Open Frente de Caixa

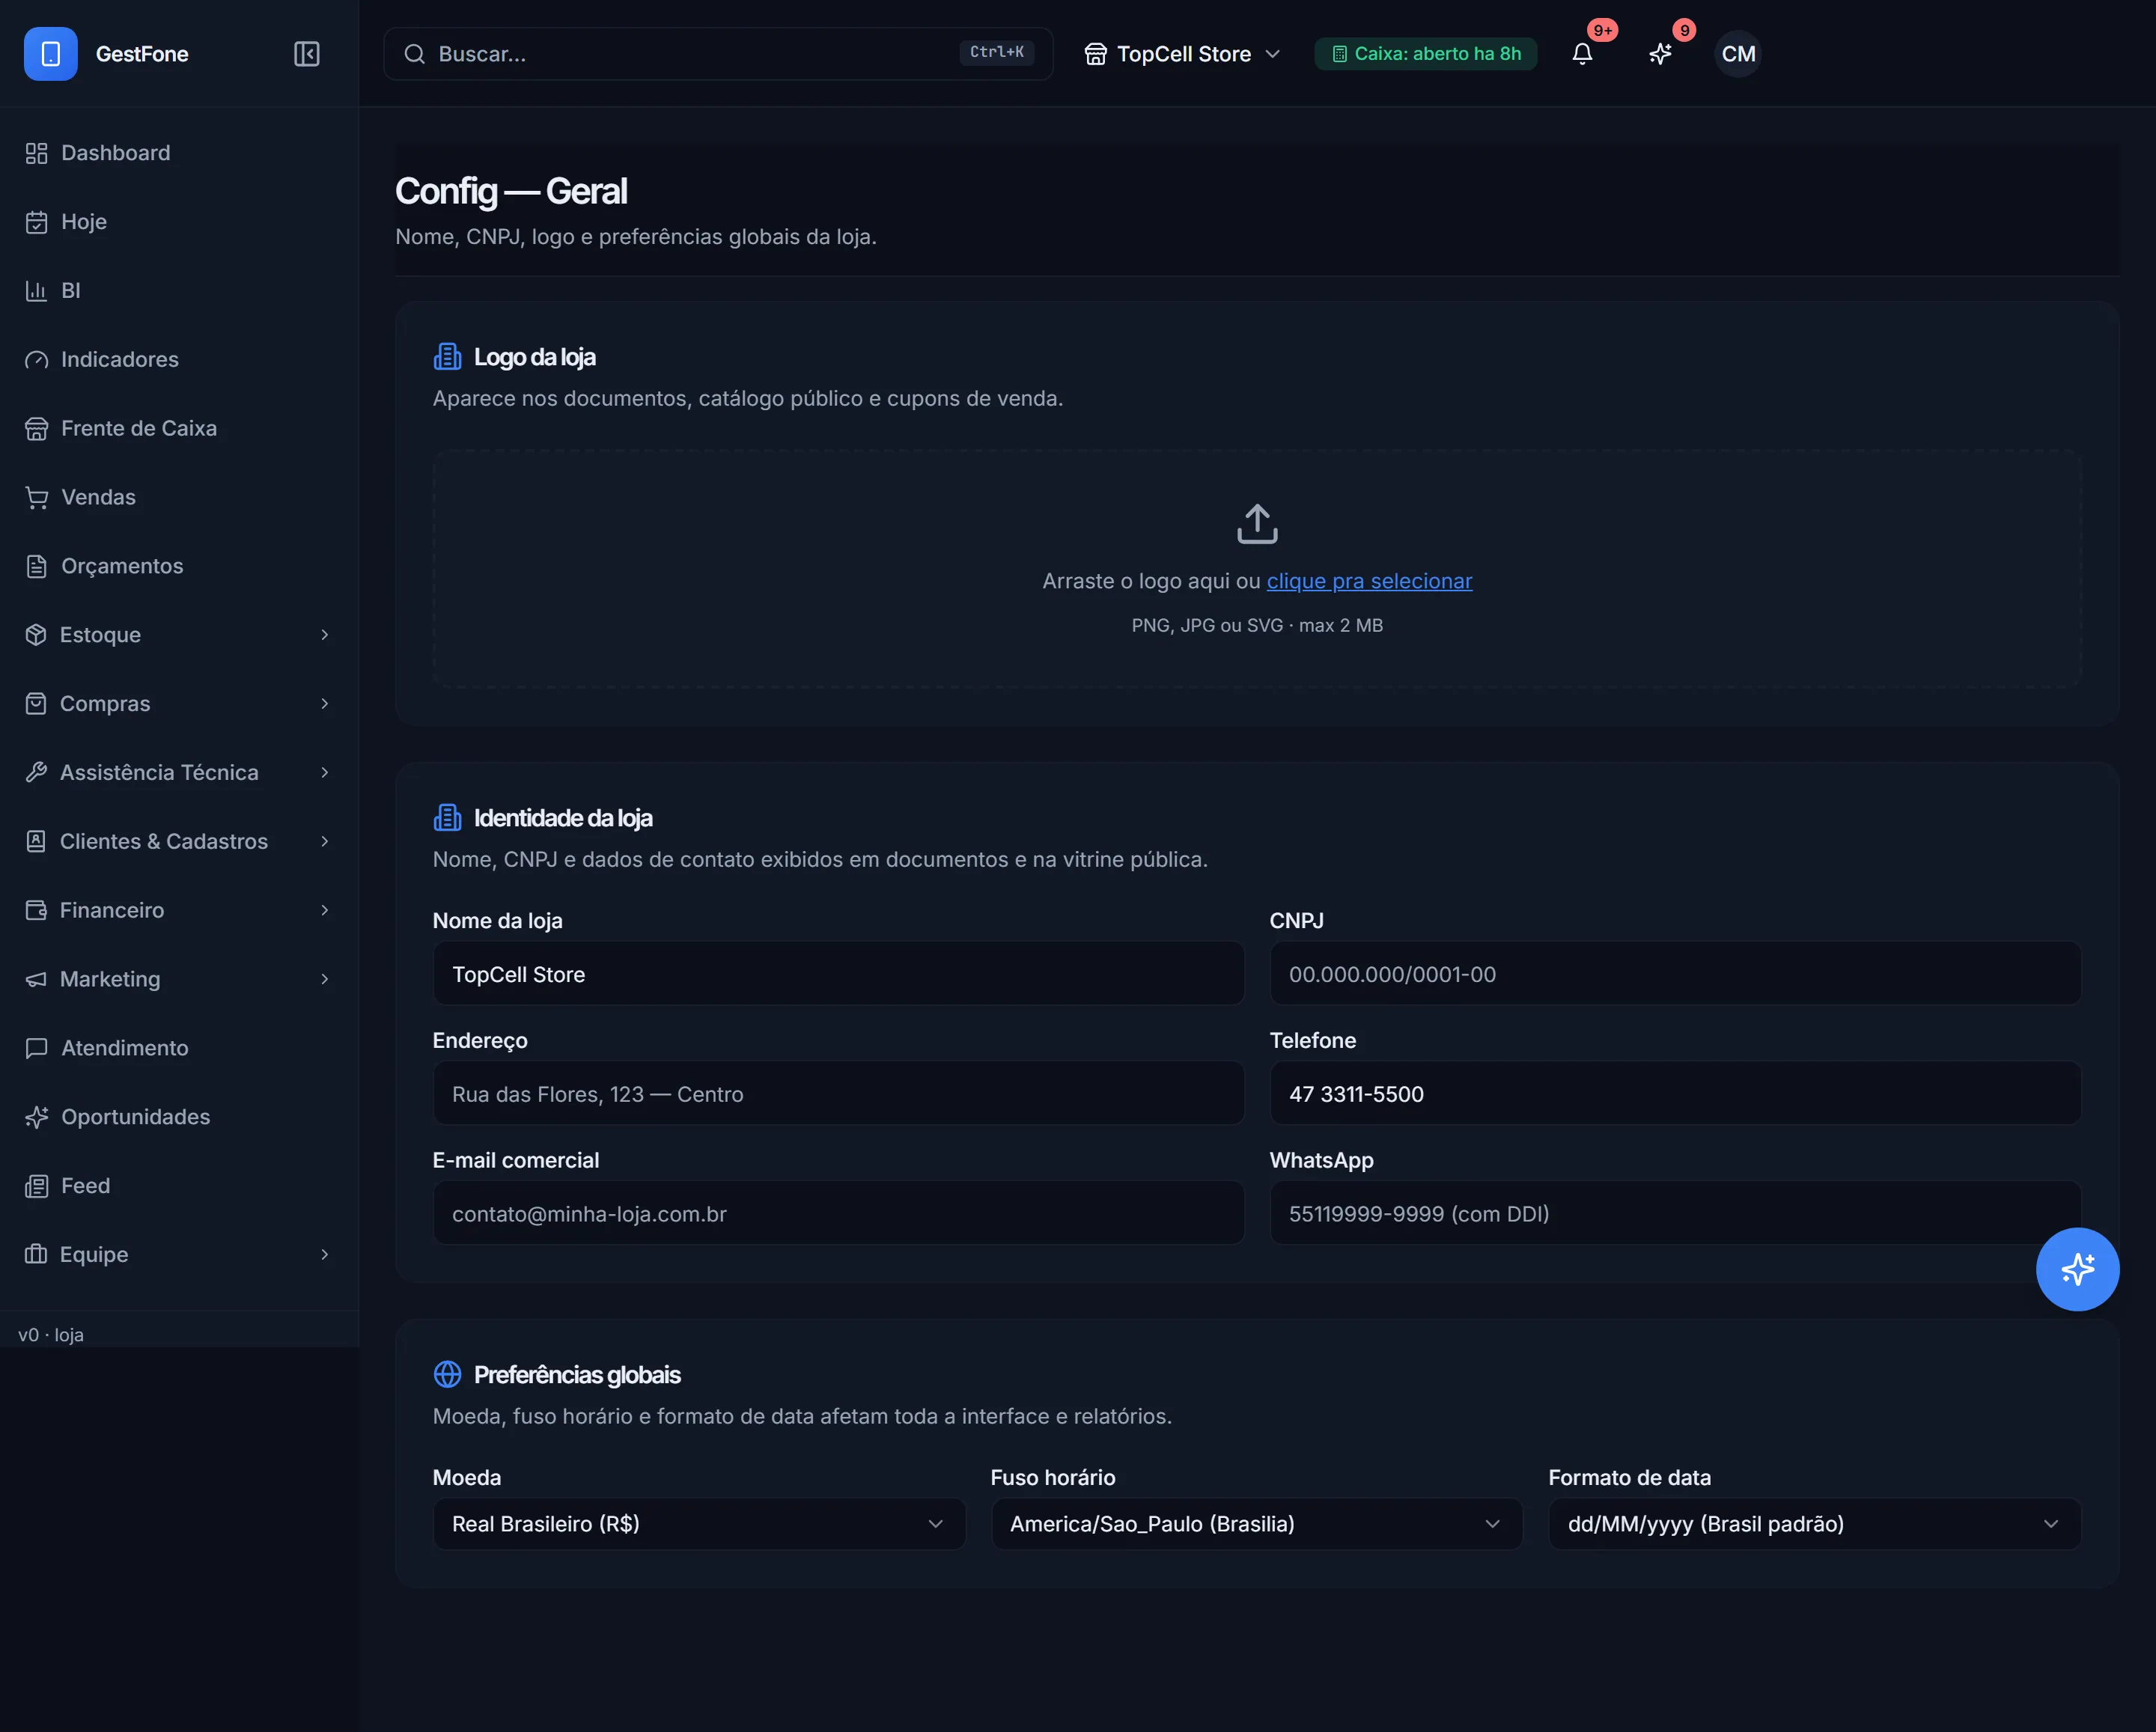[x=179, y=428]
